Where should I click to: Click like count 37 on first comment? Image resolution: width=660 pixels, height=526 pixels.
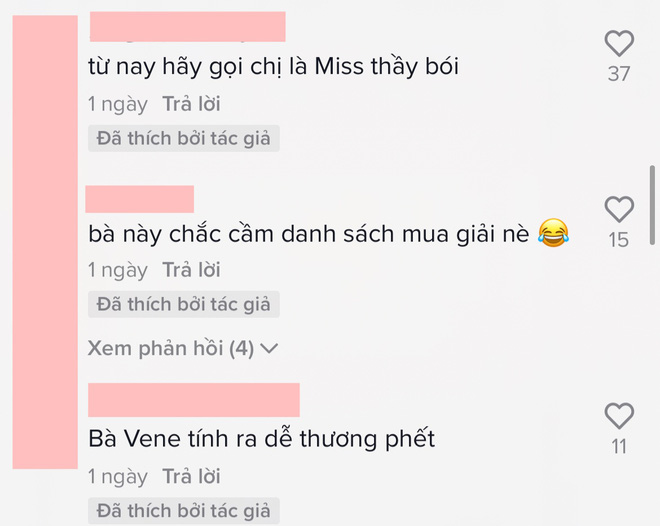619,74
